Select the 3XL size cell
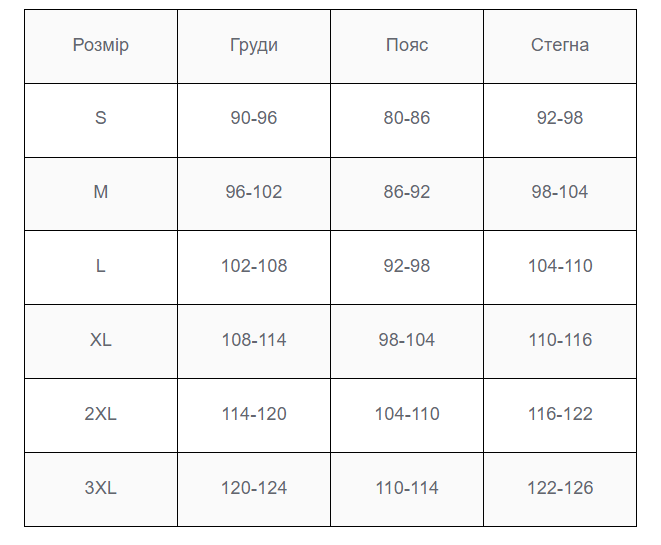This screenshot has height=545, width=661. (101, 489)
